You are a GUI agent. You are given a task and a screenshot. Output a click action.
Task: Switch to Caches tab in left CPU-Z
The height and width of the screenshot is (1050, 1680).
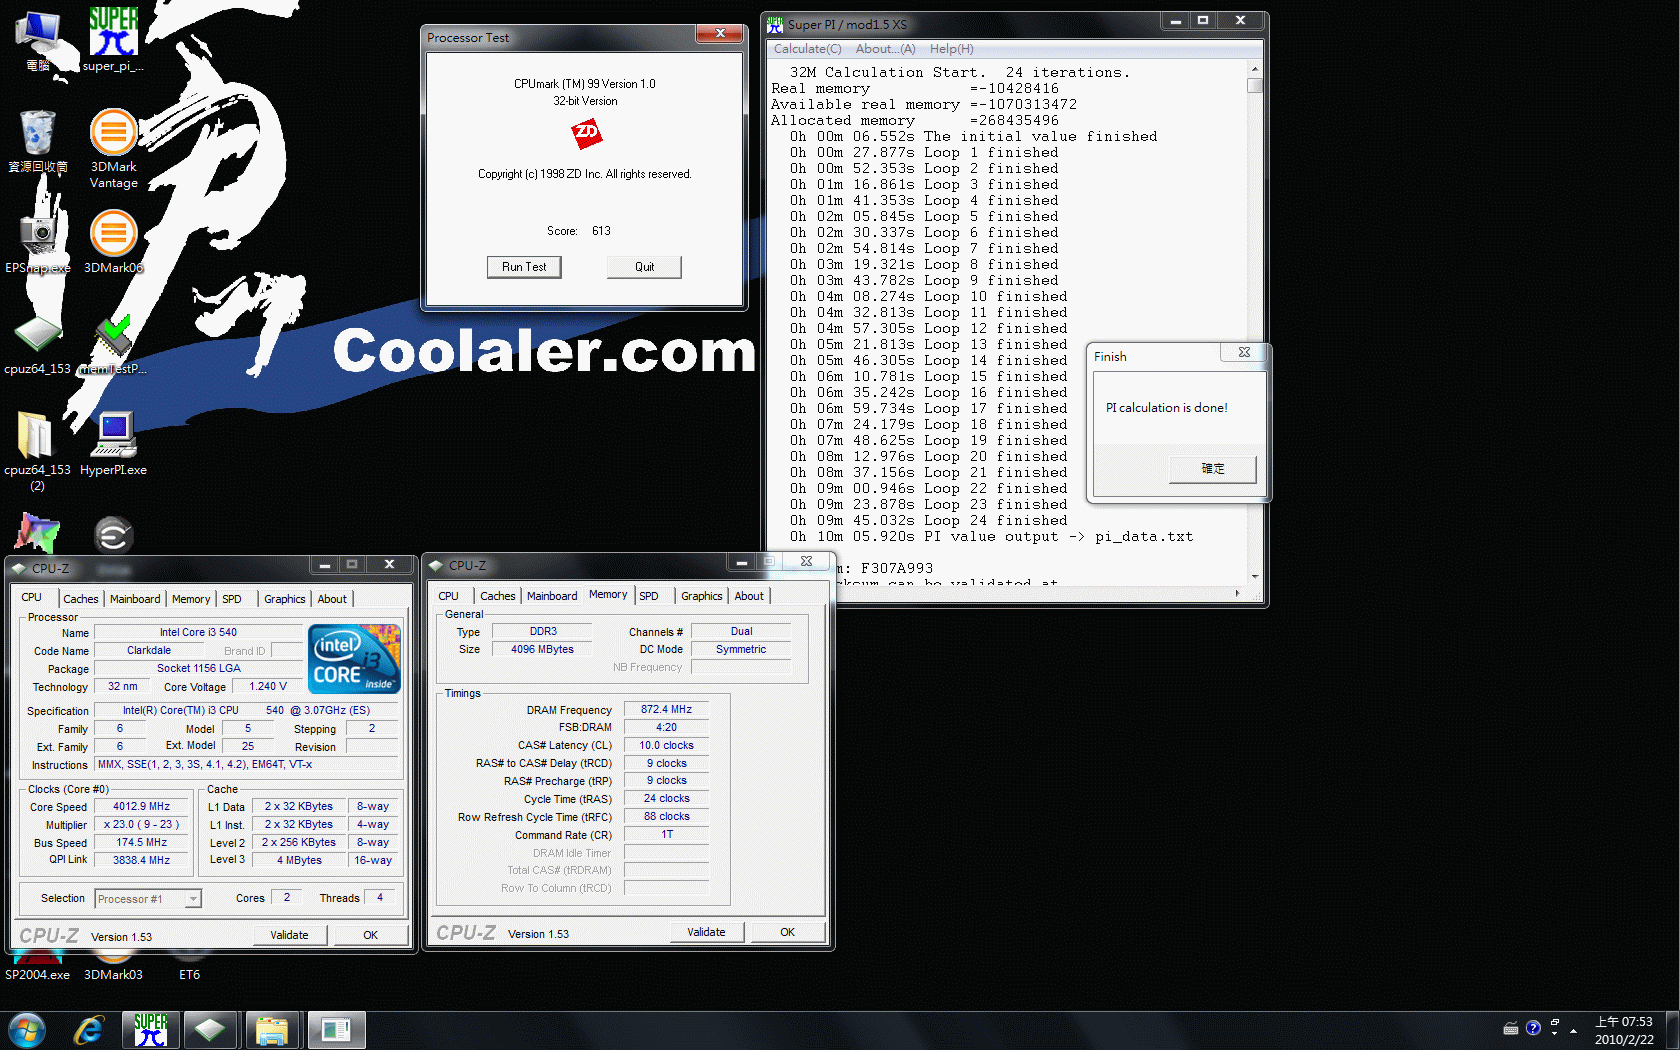click(81, 599)
